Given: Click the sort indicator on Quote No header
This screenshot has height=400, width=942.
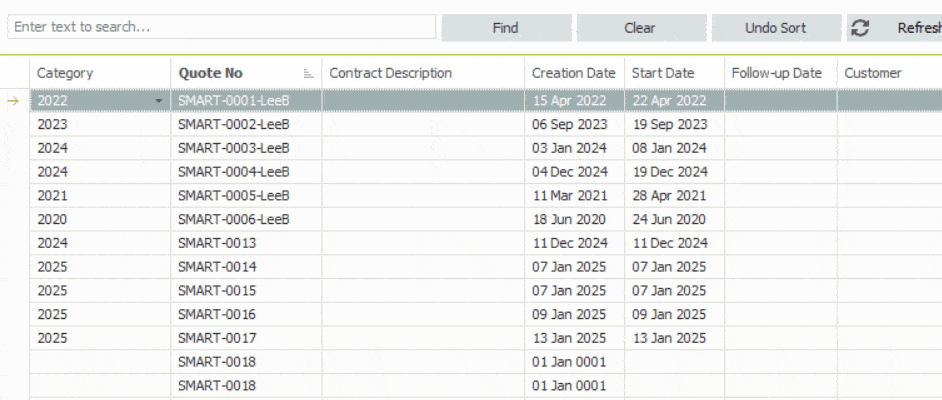Looking at the screenshot, I should 308,74.
